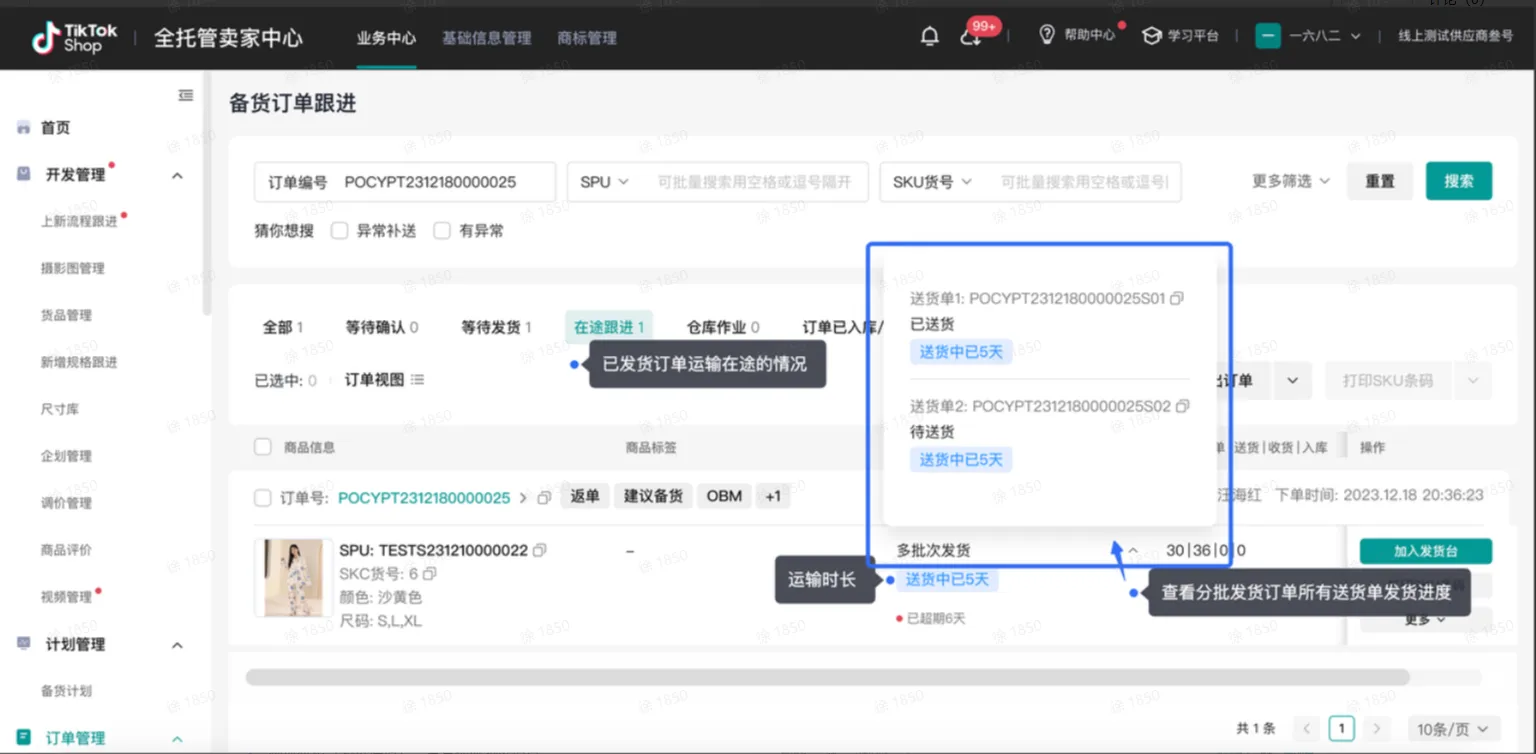1536x754 pixels.
Task: Copy SKC货号 6 icon
Action: pos(430,574)
